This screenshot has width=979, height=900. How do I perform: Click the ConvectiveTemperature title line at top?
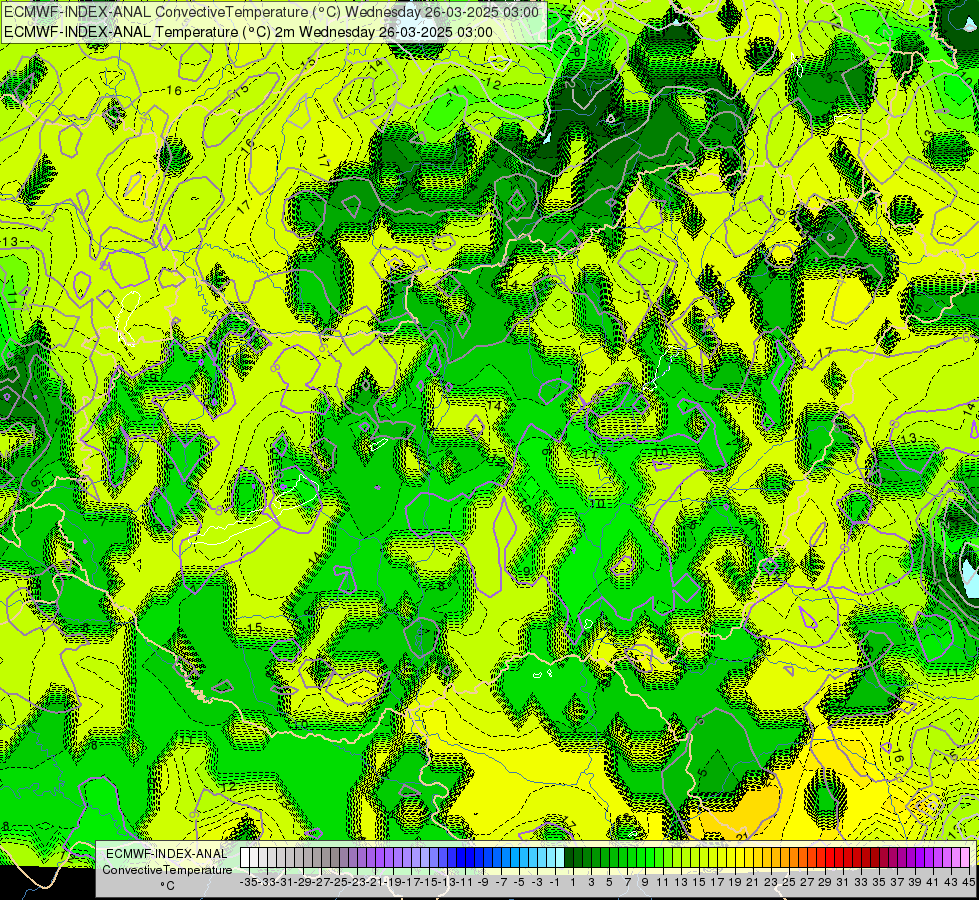(272, 12)
